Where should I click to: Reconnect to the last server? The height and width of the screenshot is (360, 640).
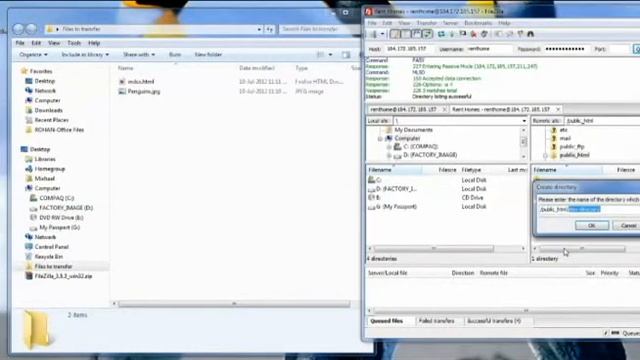(x=484, y=34)
